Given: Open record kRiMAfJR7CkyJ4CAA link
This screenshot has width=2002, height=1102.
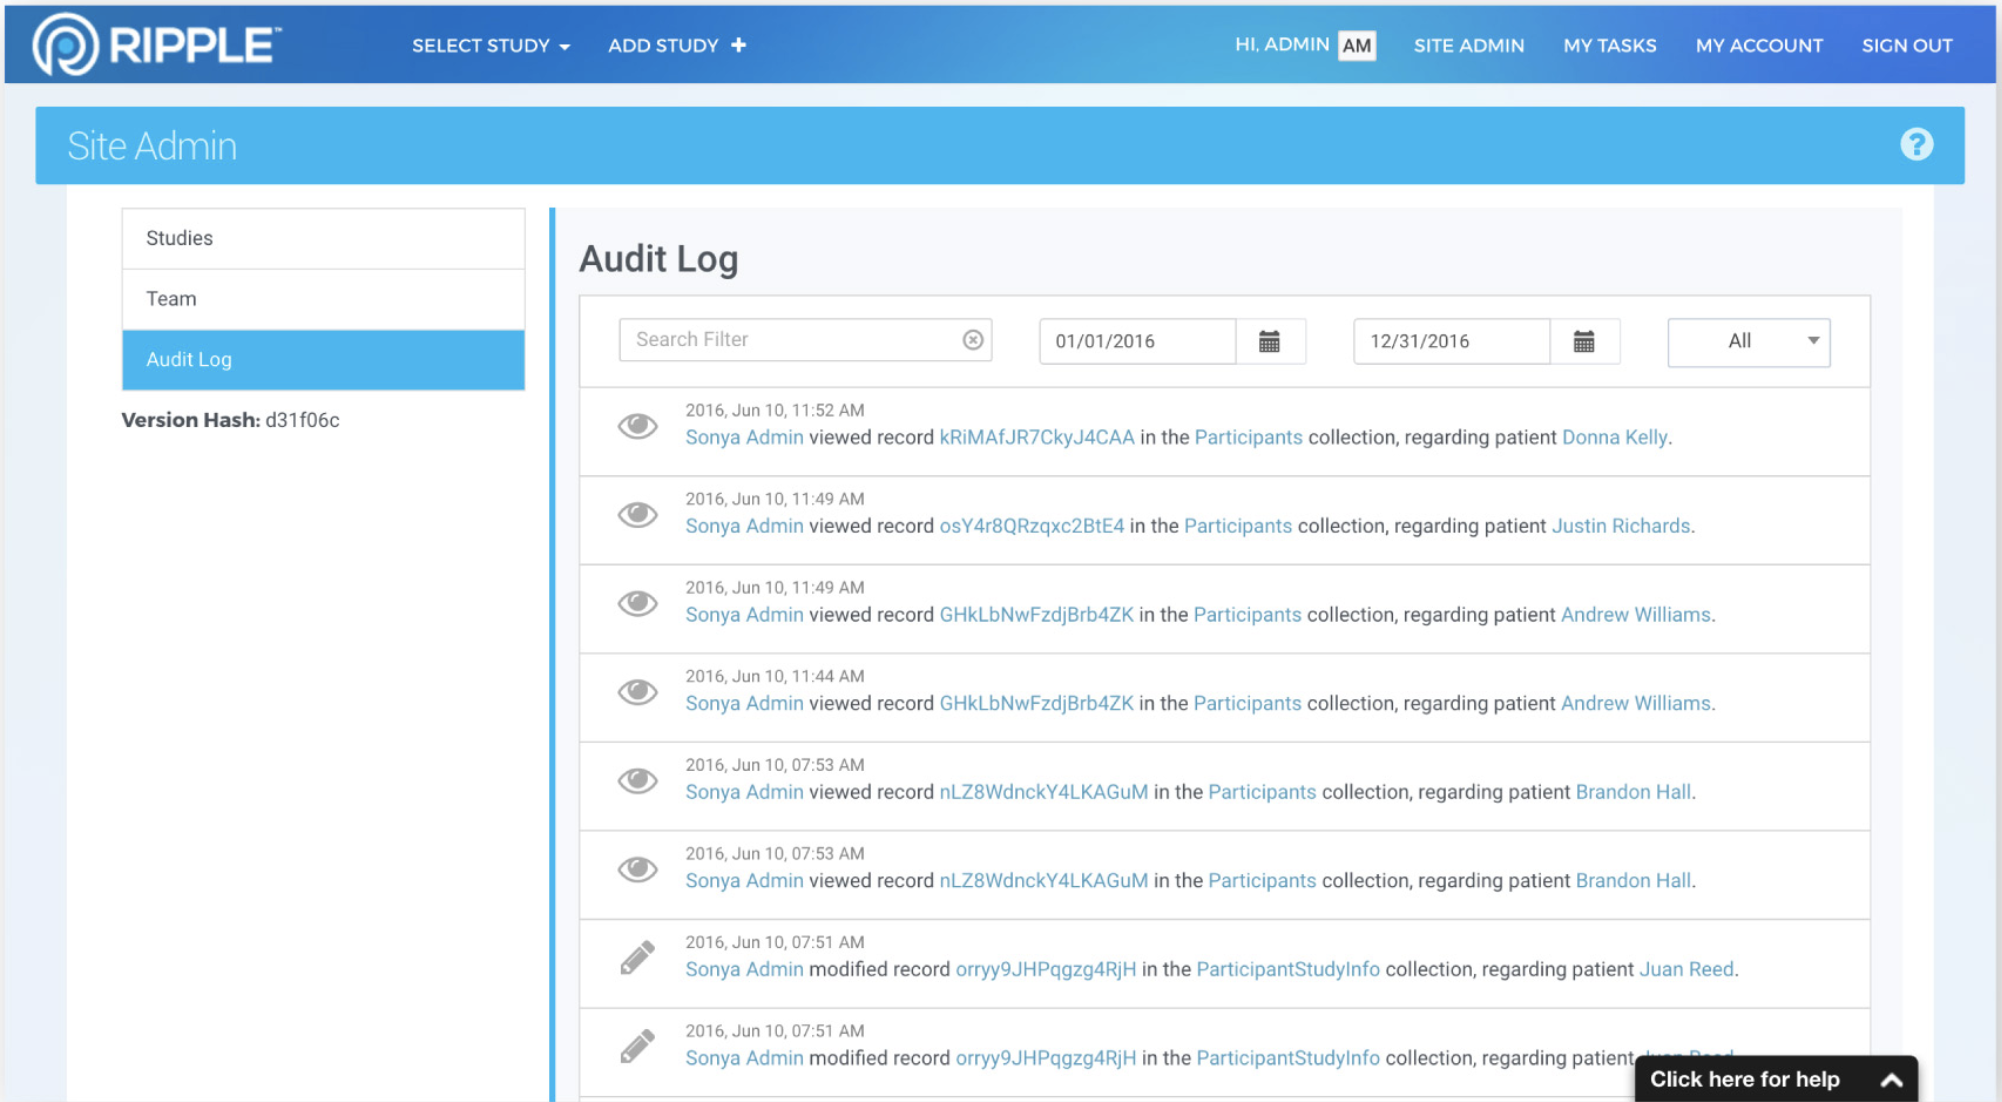Looking at the screenshot, I should point(1036,438).
